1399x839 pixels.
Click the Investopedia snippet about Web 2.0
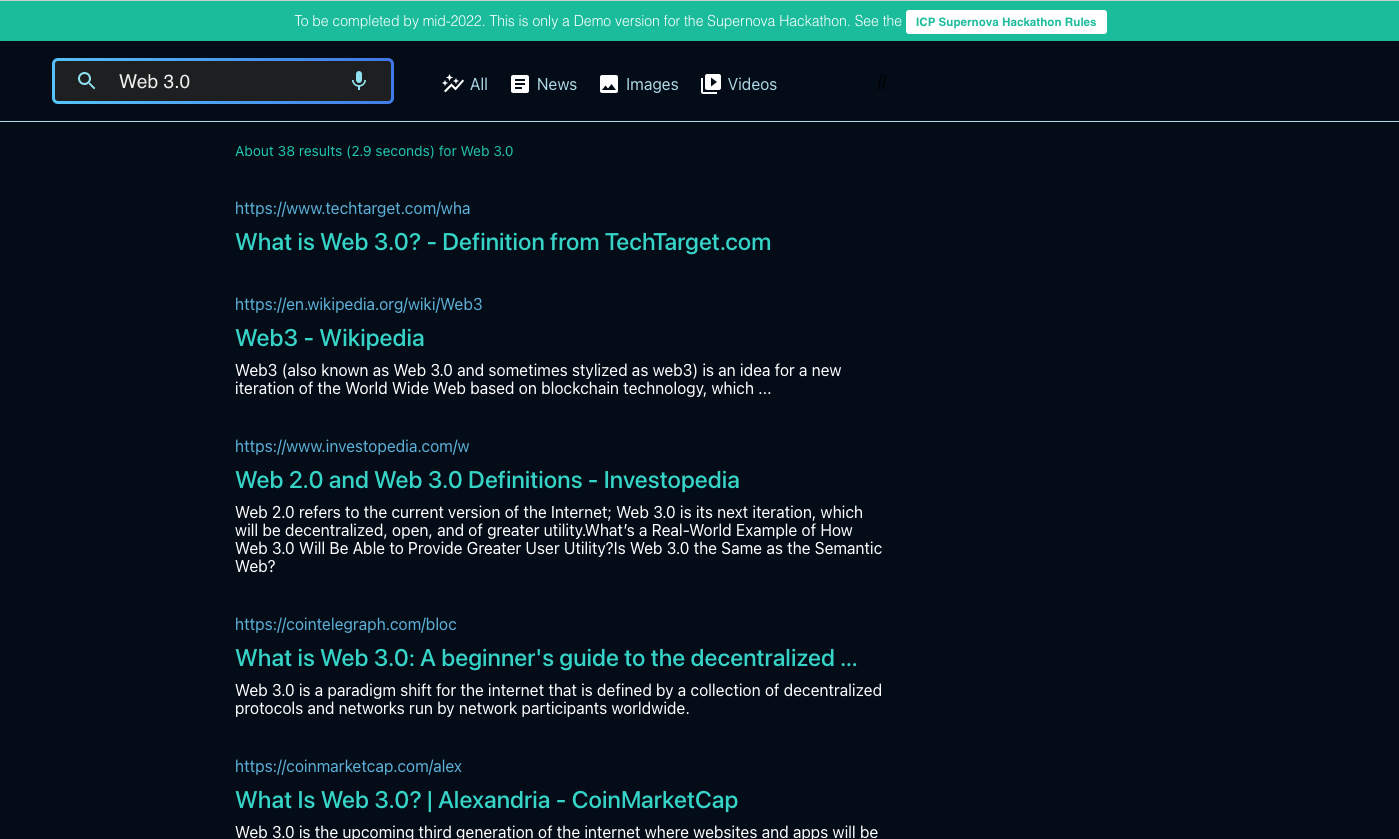coord(558,539)
